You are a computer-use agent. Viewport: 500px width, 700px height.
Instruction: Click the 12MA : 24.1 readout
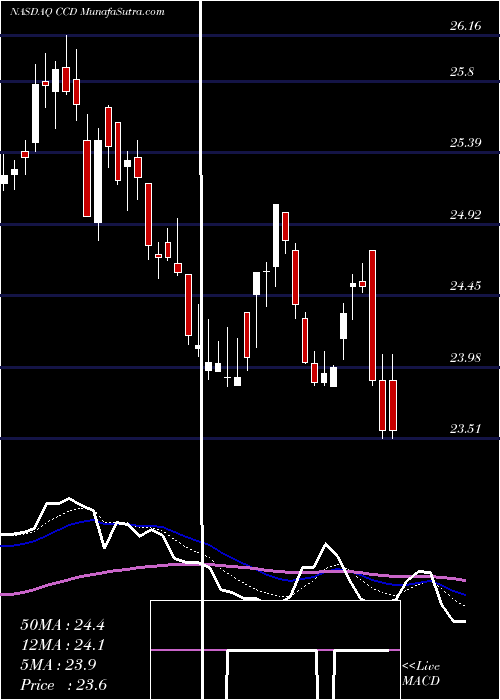point(62,645)
